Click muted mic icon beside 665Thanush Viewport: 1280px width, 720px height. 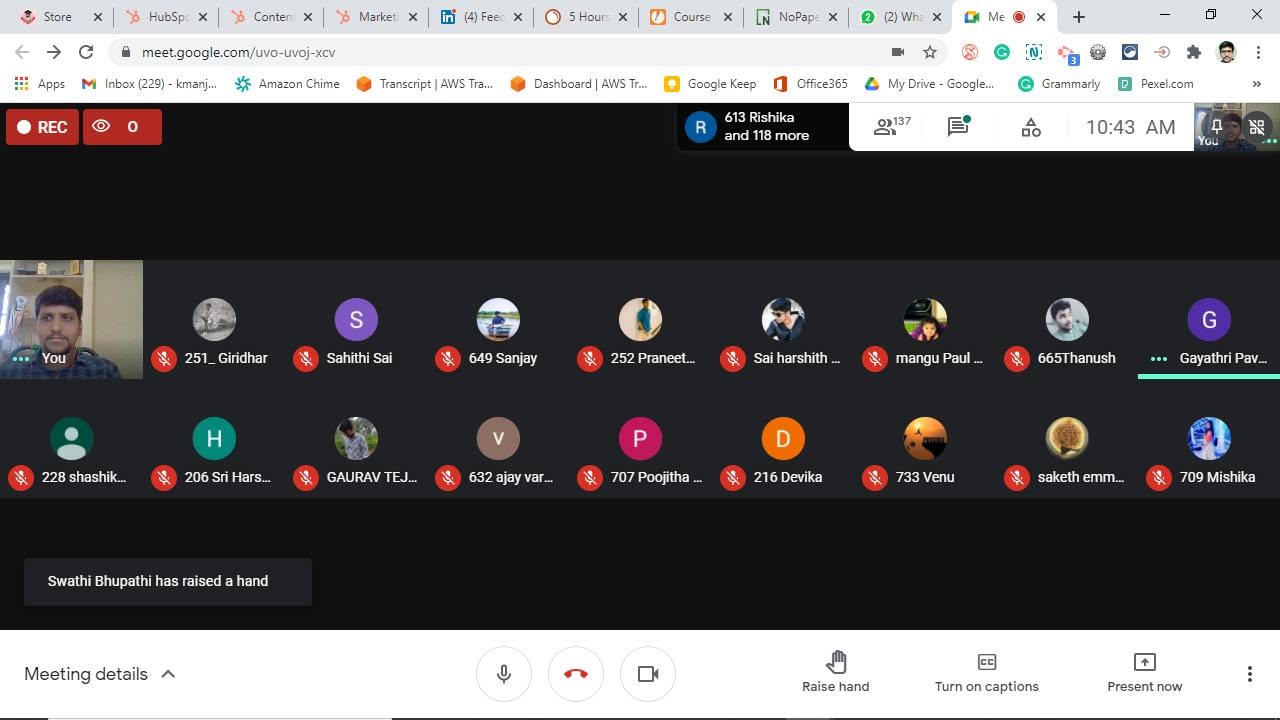1017,358
